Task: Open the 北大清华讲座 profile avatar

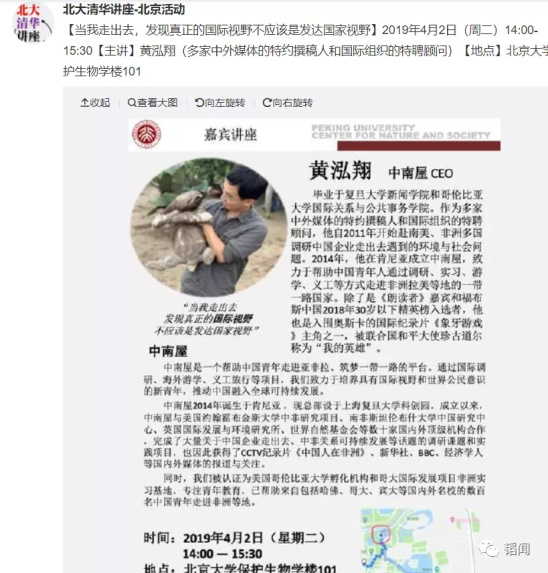Action: click(33, 23)
